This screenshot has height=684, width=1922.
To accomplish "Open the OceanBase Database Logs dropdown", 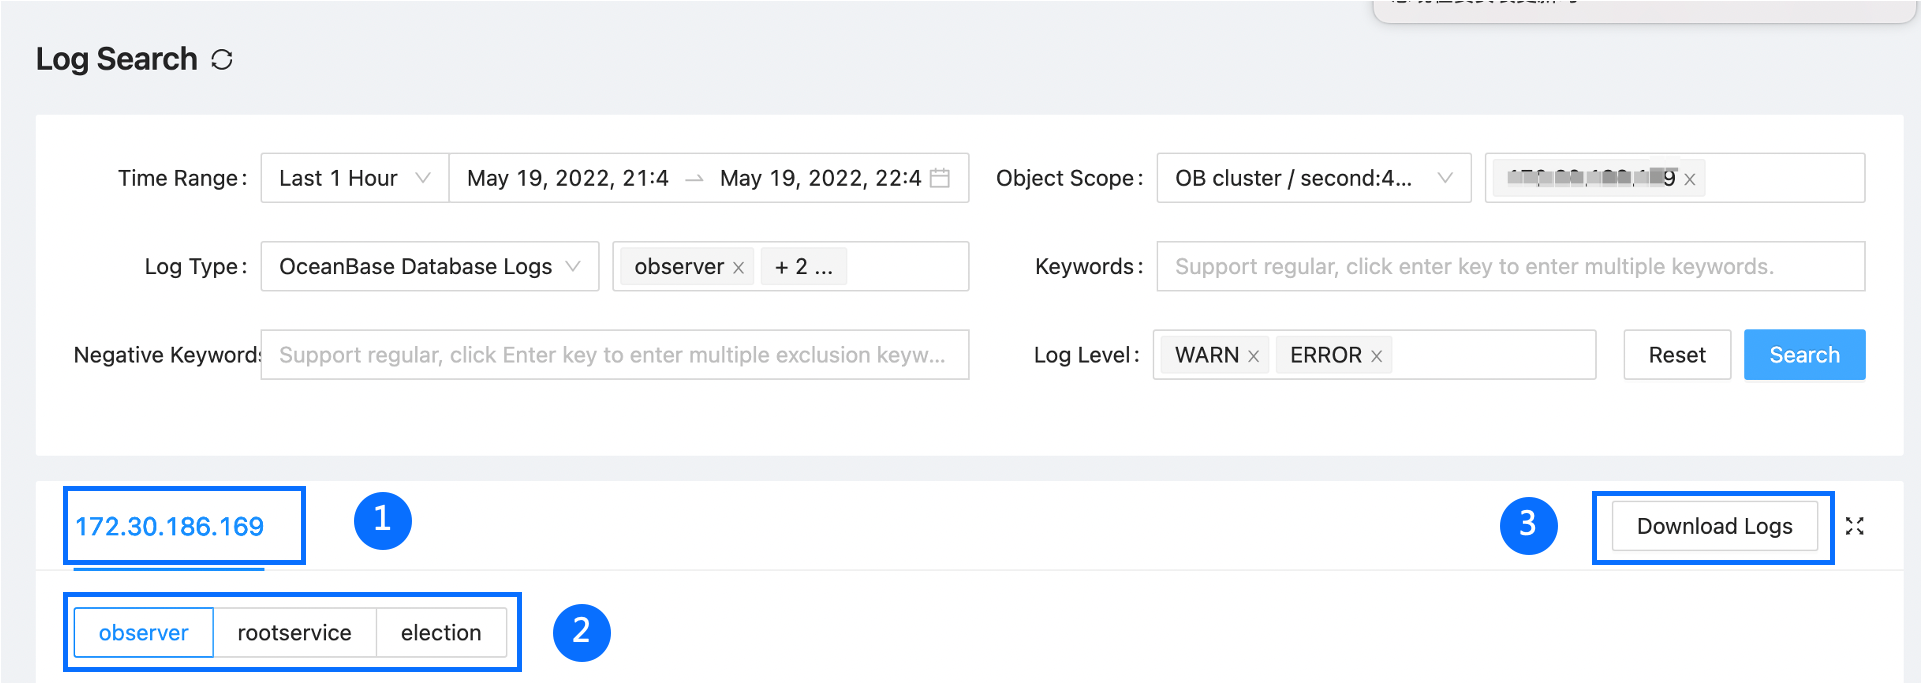I will 429,267.
